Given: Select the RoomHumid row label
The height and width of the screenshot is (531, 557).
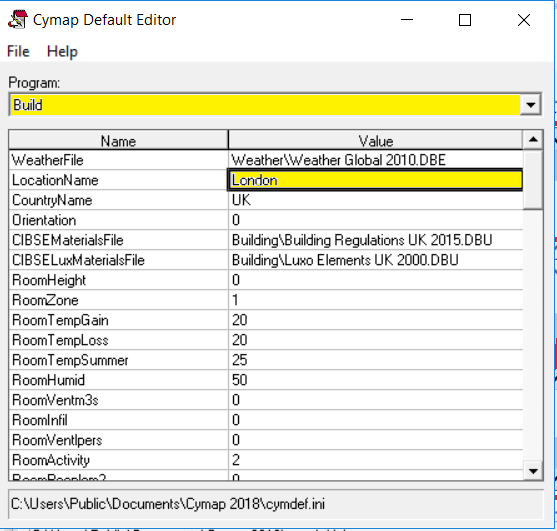Looking at the screenshot, I should click(x=118, y=380).
